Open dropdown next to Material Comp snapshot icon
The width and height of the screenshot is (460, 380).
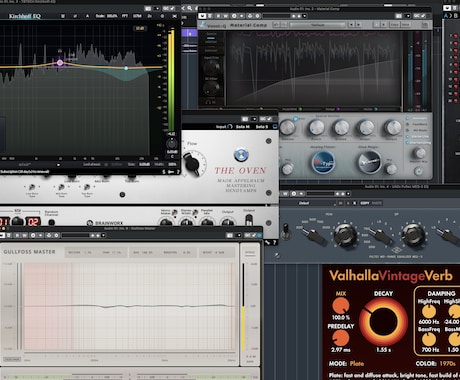408,16
